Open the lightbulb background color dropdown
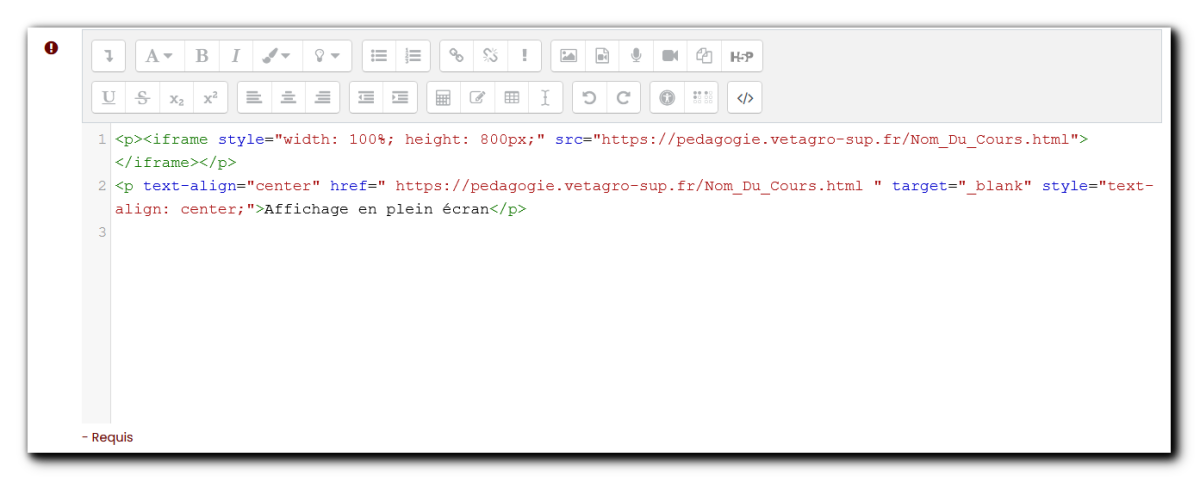 (327, 56)
